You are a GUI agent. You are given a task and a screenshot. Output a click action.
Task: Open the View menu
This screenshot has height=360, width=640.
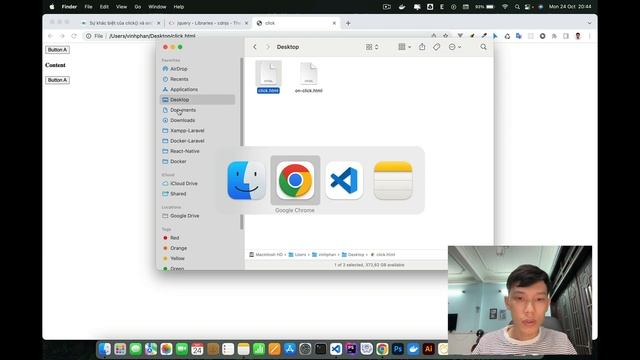[121, 7]
